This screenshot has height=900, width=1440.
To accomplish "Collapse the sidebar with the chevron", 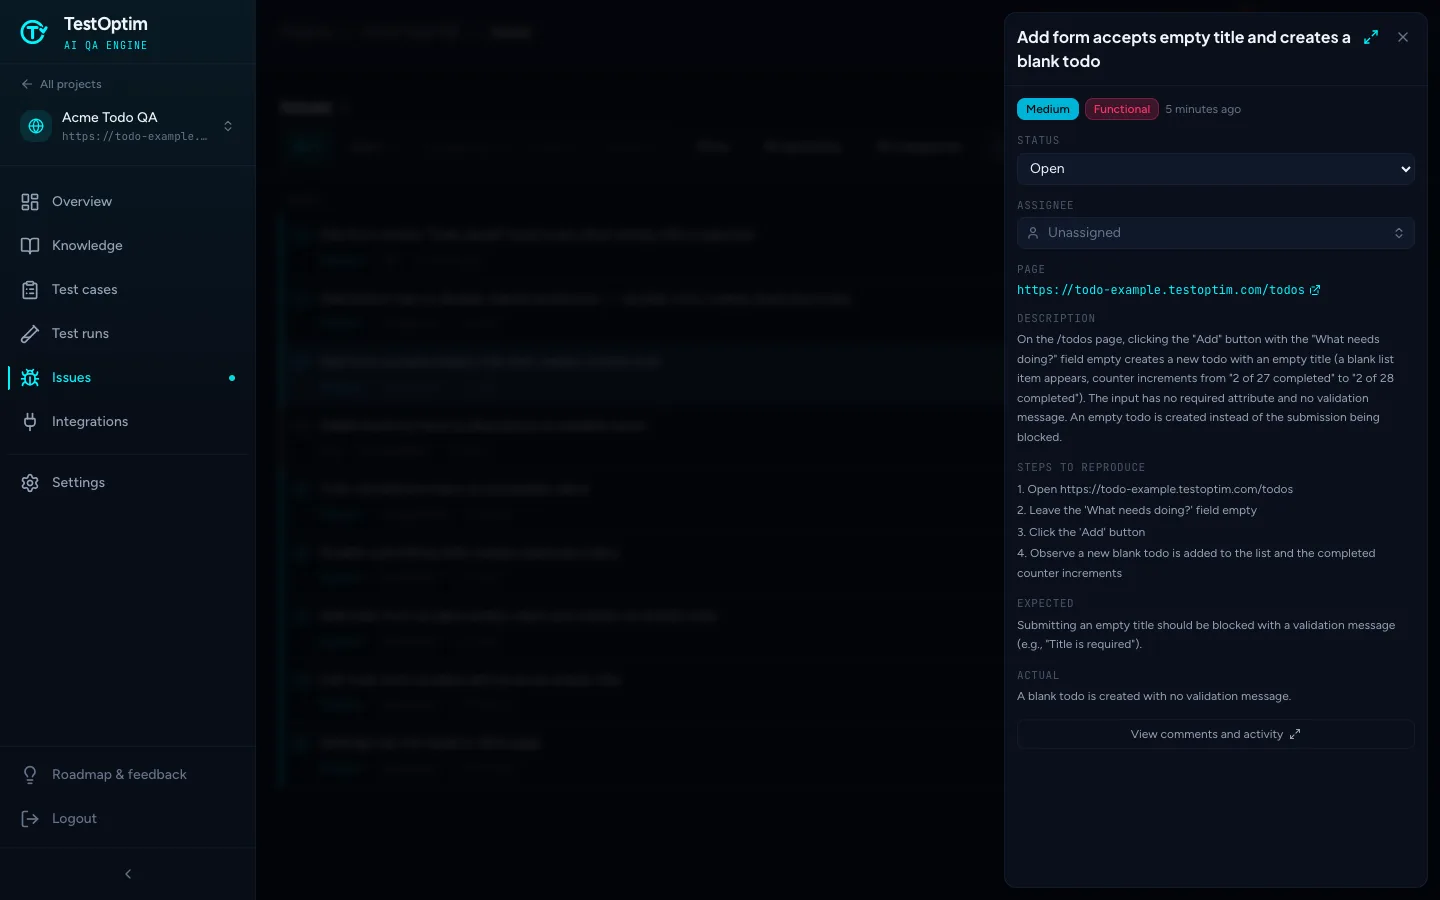I will coord(128,874).
